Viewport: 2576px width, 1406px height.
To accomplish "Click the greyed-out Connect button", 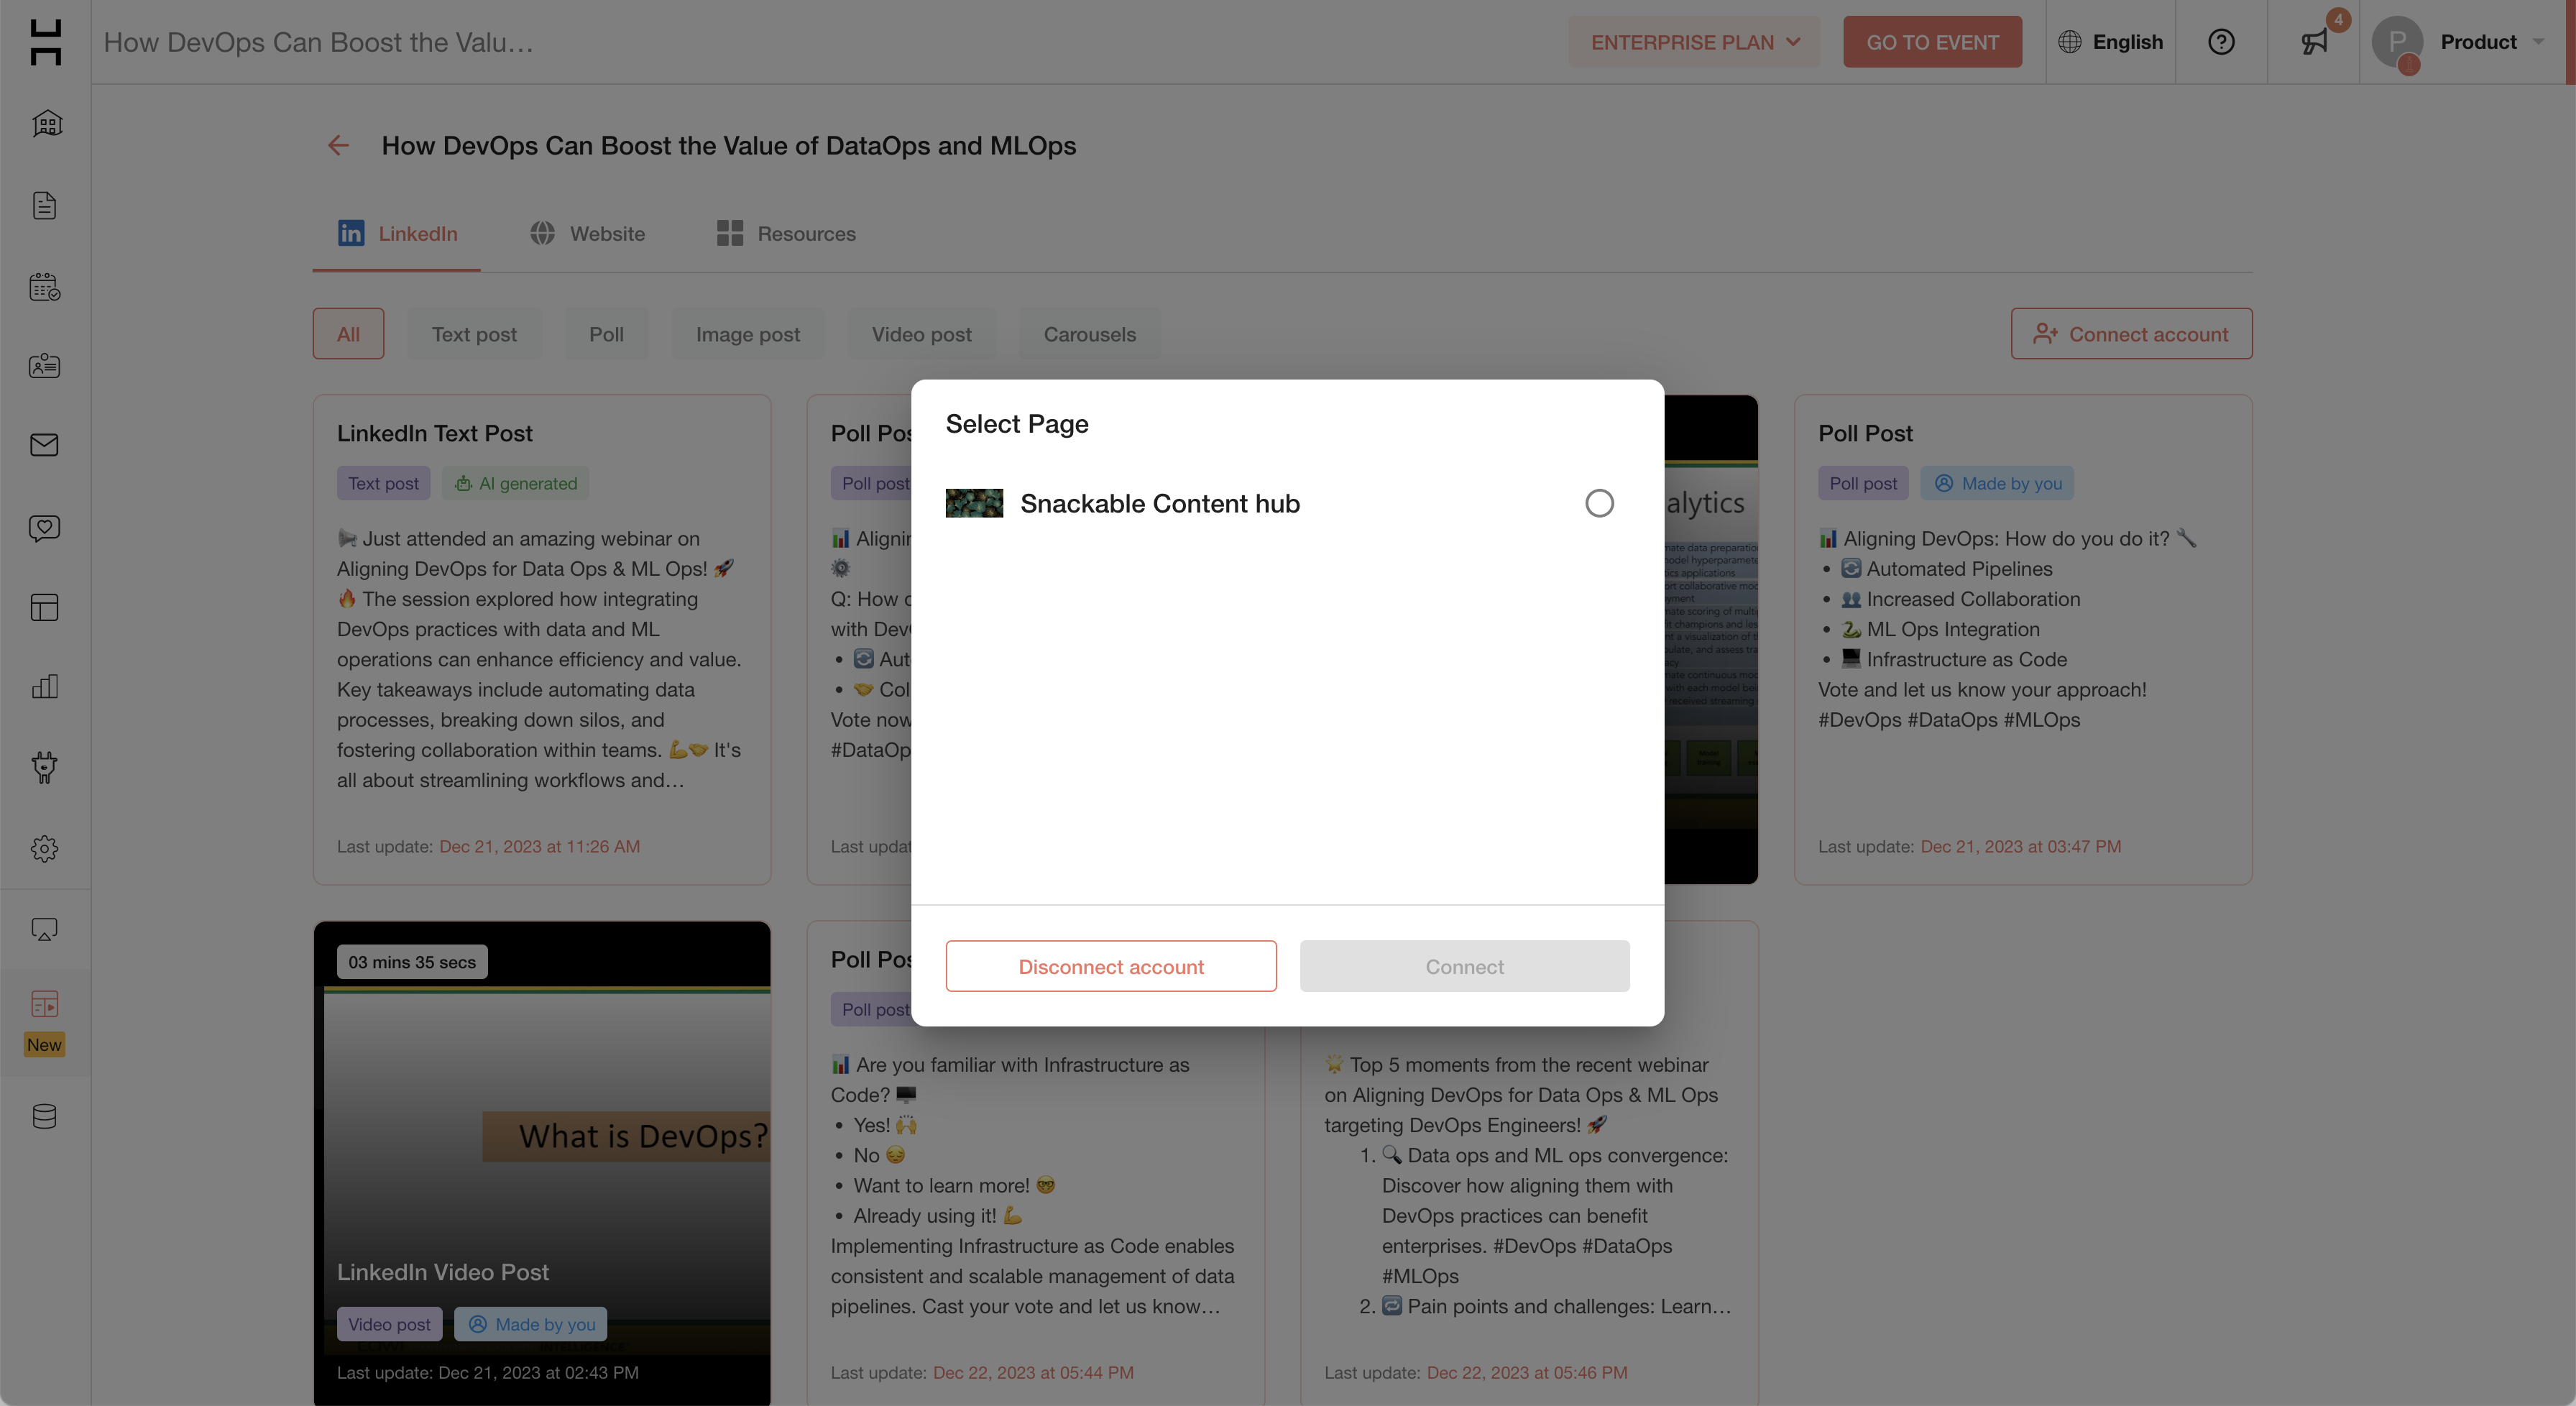I will (1464, 966).
